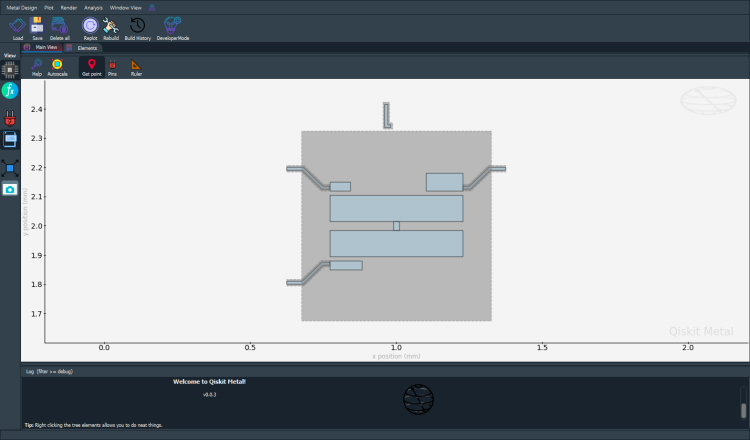The image size is (750, 440).
Task: Autoscale the plot view
Action: click(x=57, y=67)
